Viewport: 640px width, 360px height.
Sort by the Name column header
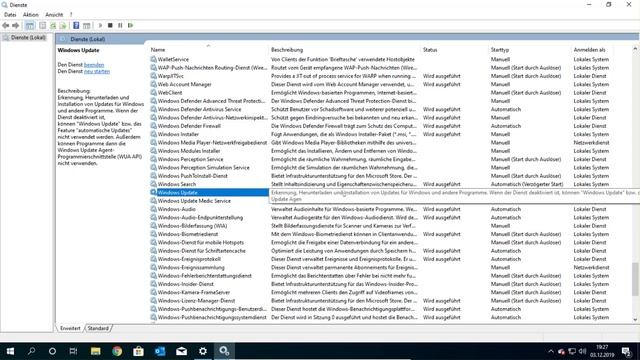[x=208, y=50]
